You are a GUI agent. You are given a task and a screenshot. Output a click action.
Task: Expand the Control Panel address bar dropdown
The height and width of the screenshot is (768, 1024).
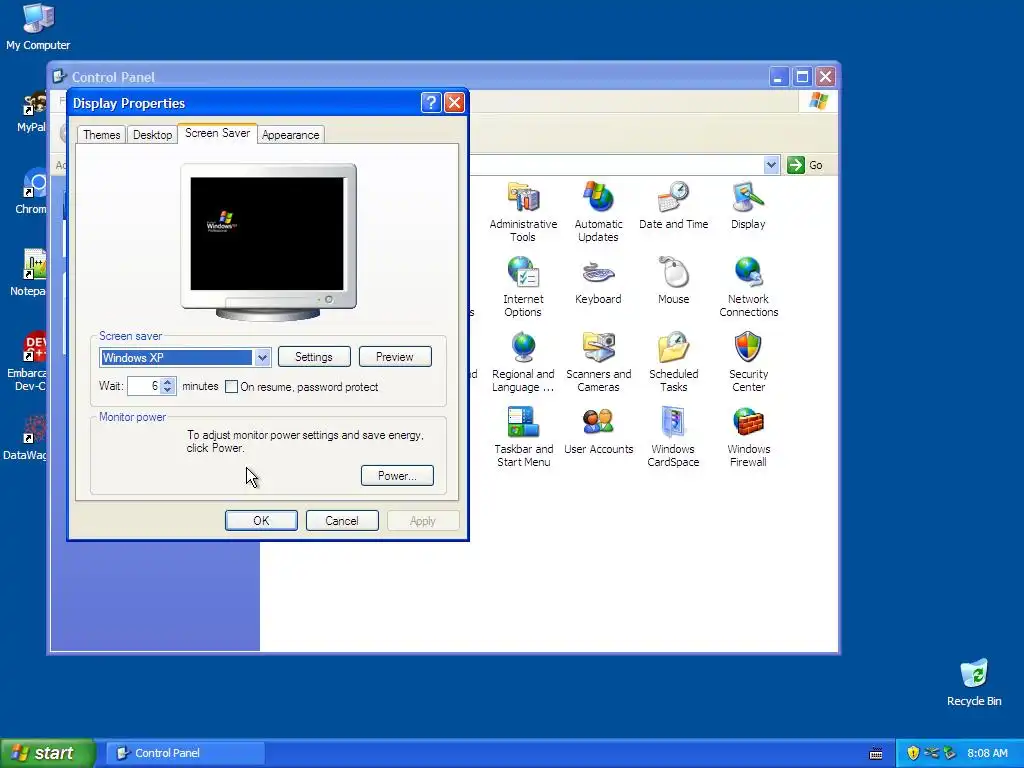coord(771,165)
